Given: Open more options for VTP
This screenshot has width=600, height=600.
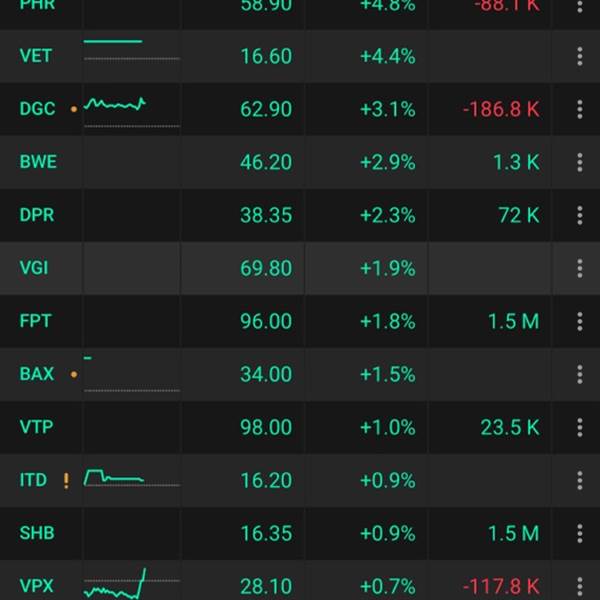Looking at the screenshot, I should 580,427.
